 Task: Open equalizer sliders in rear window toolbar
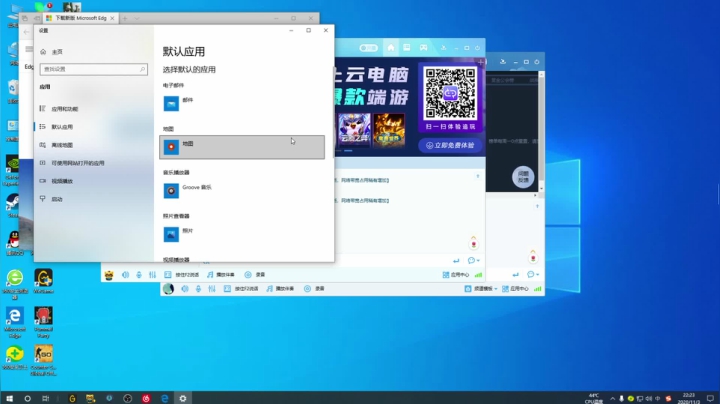(x=212, y=289)
